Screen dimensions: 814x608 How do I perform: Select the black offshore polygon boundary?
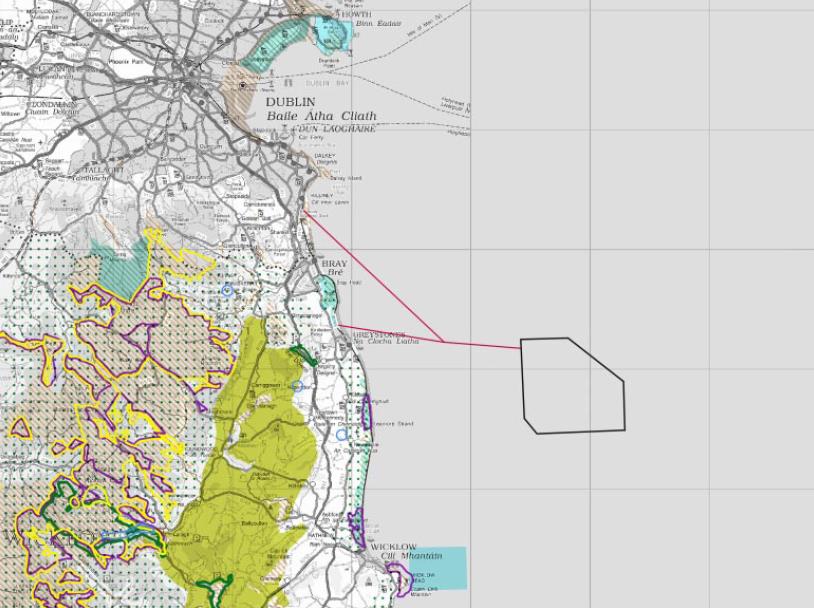point(523,380)
